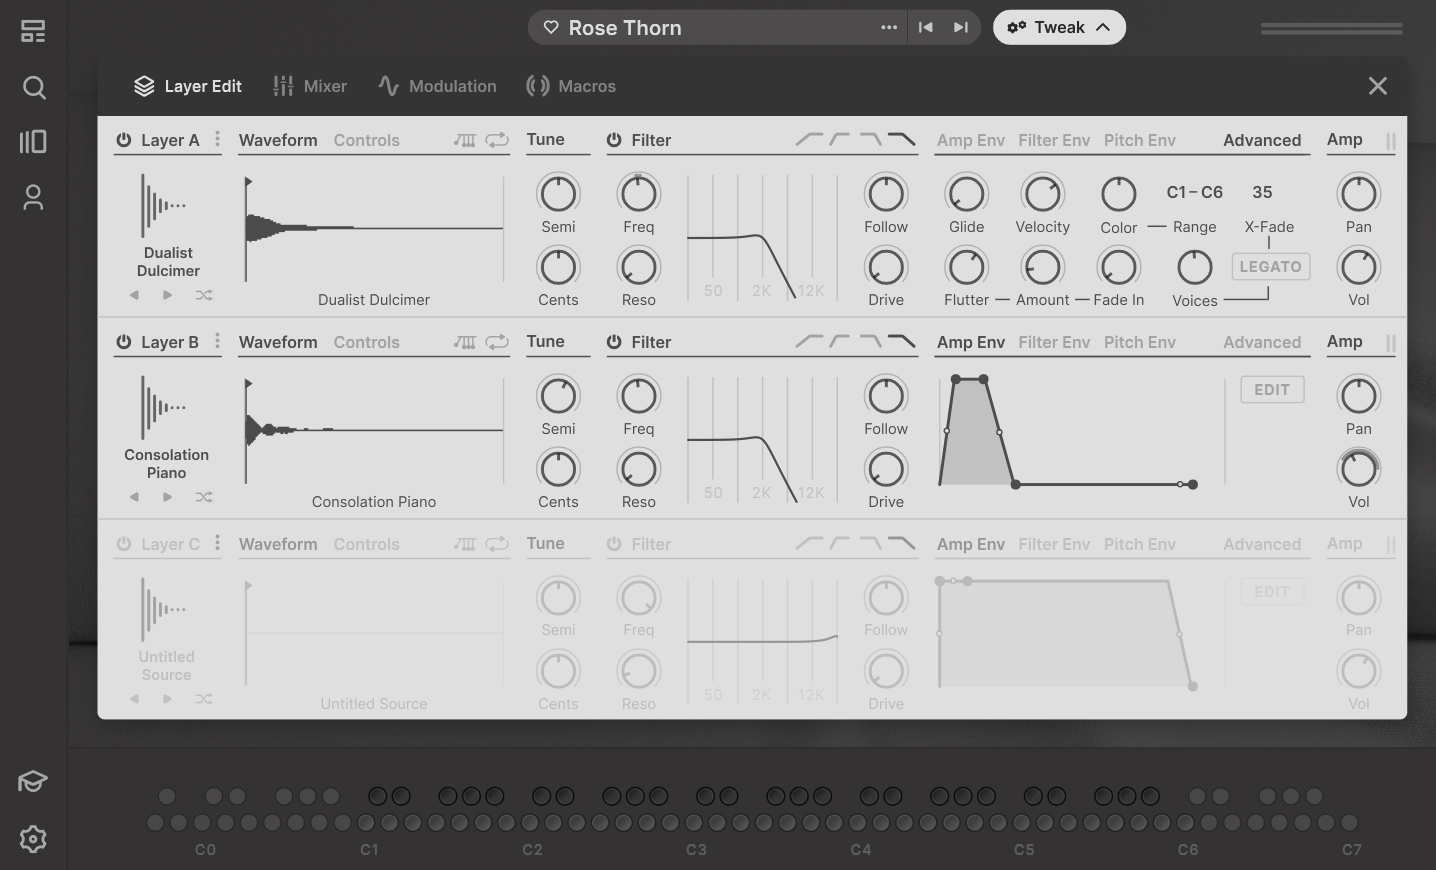The width and height of the screenshot is (1436, 870).
Task: Open Layer A three-dot options menu
Action: [x=217, y=140]
